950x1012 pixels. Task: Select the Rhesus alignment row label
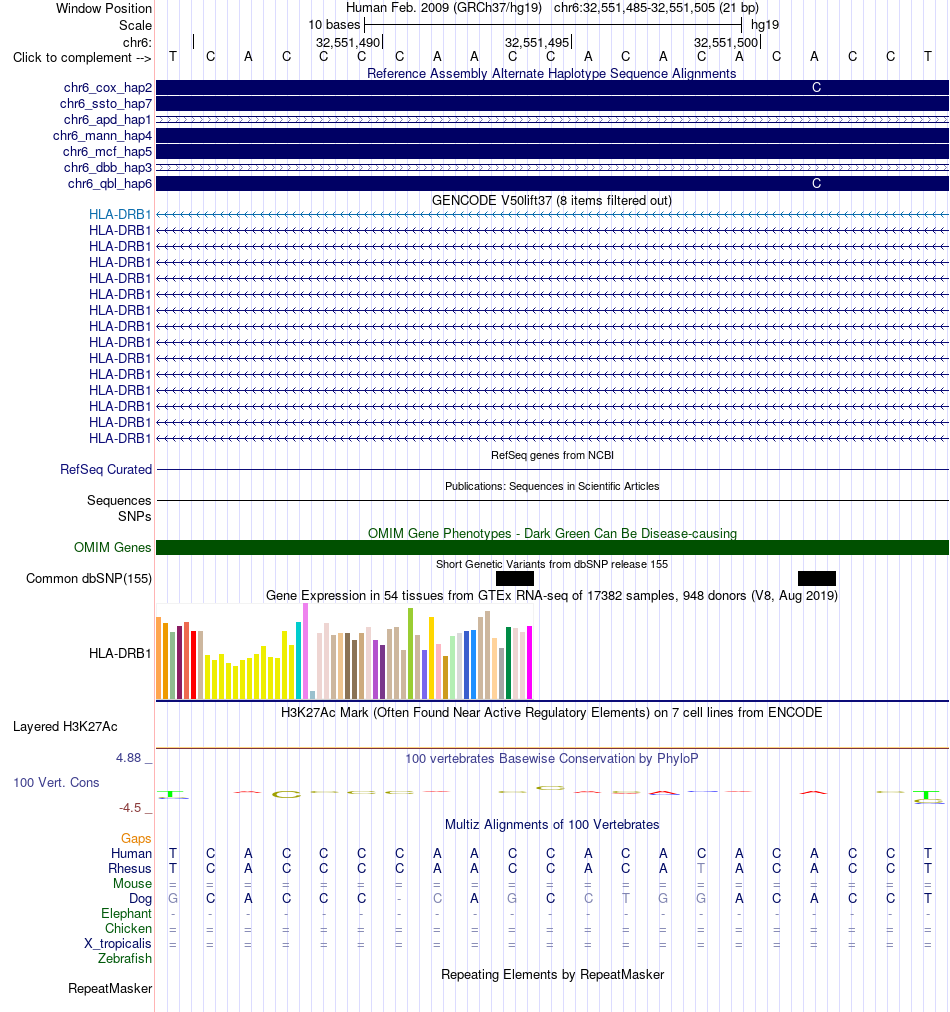click(130, 869)
